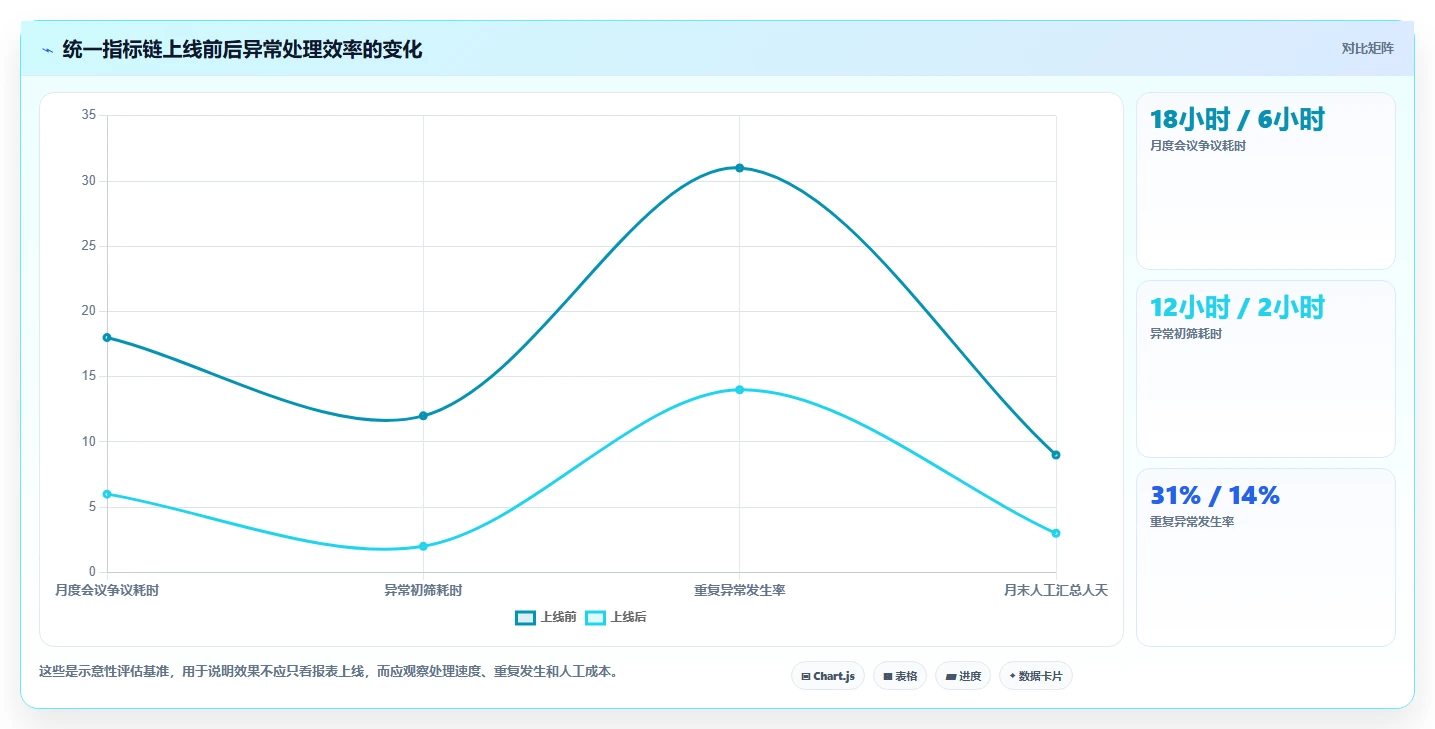Click the footnote starting 这些是示意性评估基准
Image resolution: width=1435 pixels, height=729 pixels.
[x=331, y=672]
